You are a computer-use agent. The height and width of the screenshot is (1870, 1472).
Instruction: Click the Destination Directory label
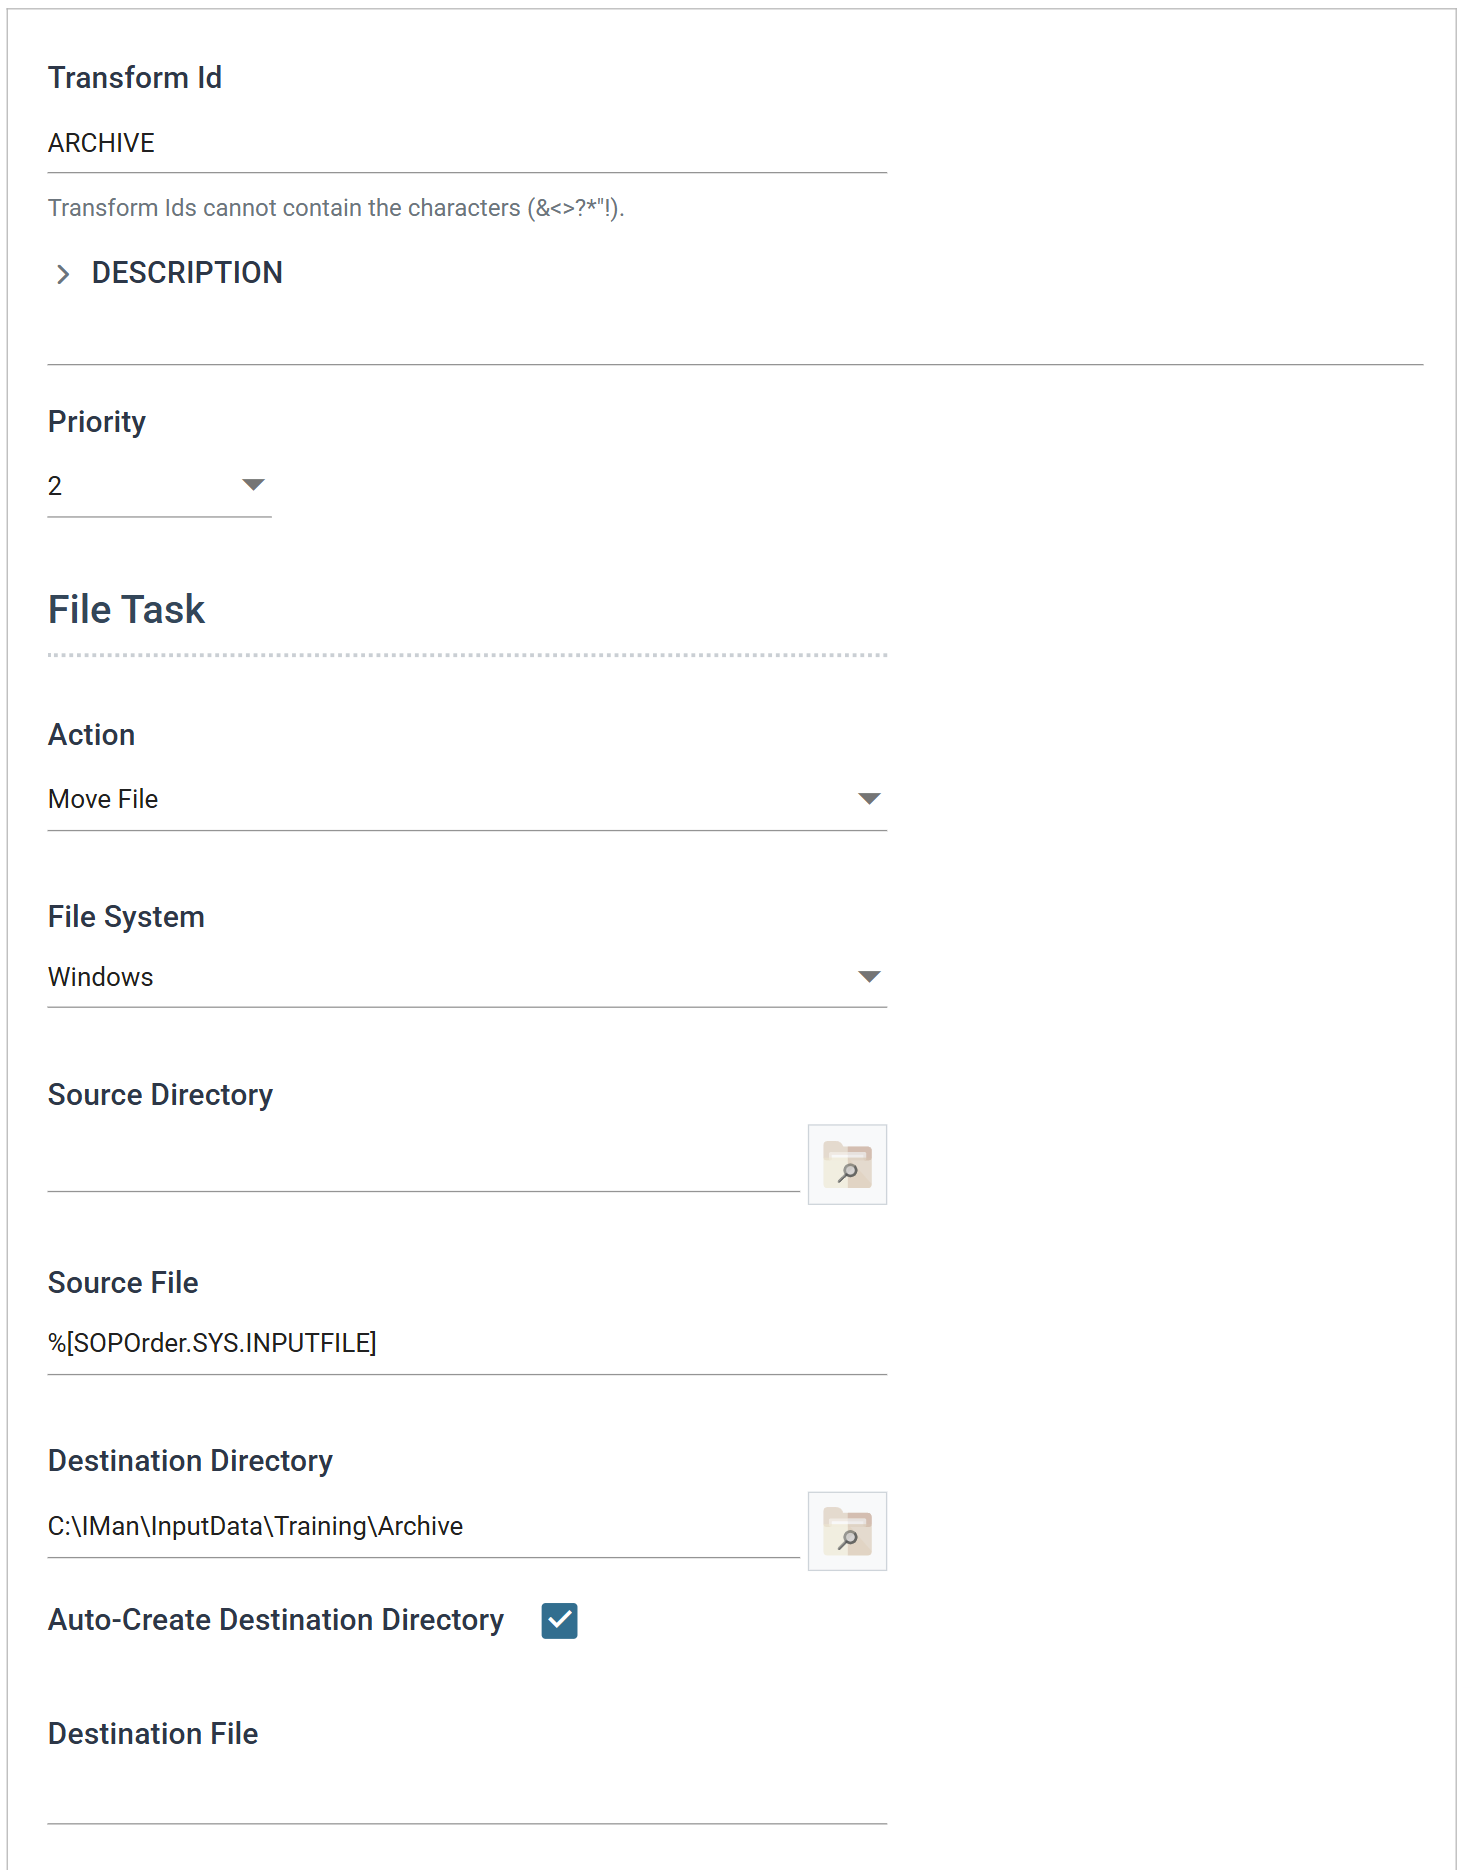point(190,1461)
